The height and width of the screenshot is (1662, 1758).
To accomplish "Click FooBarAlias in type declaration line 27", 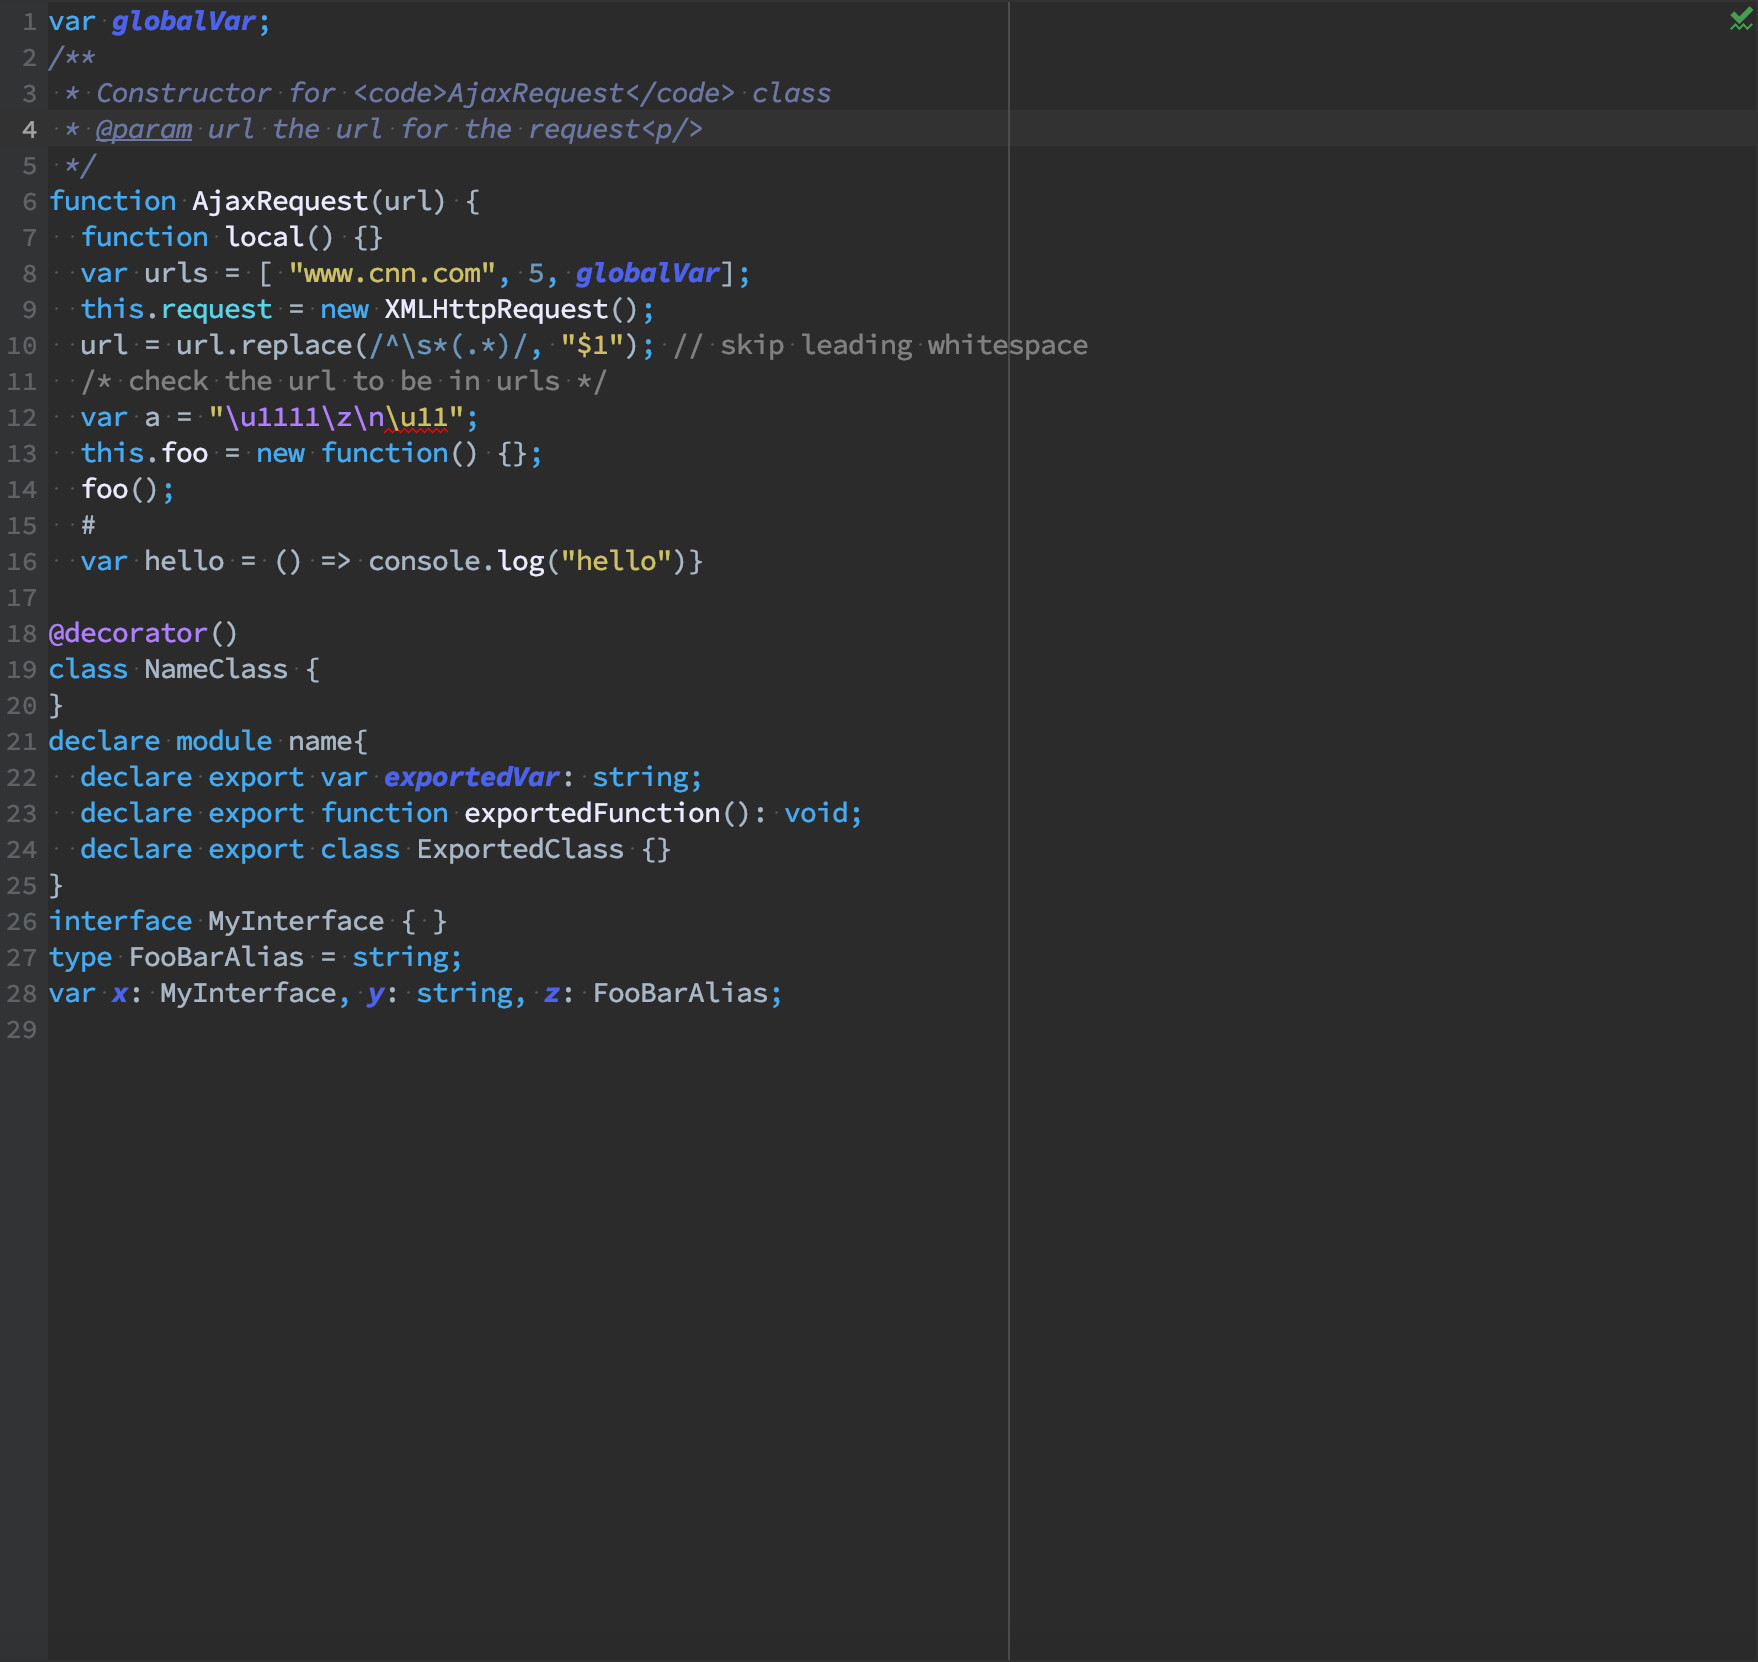I will pos(216,957).
